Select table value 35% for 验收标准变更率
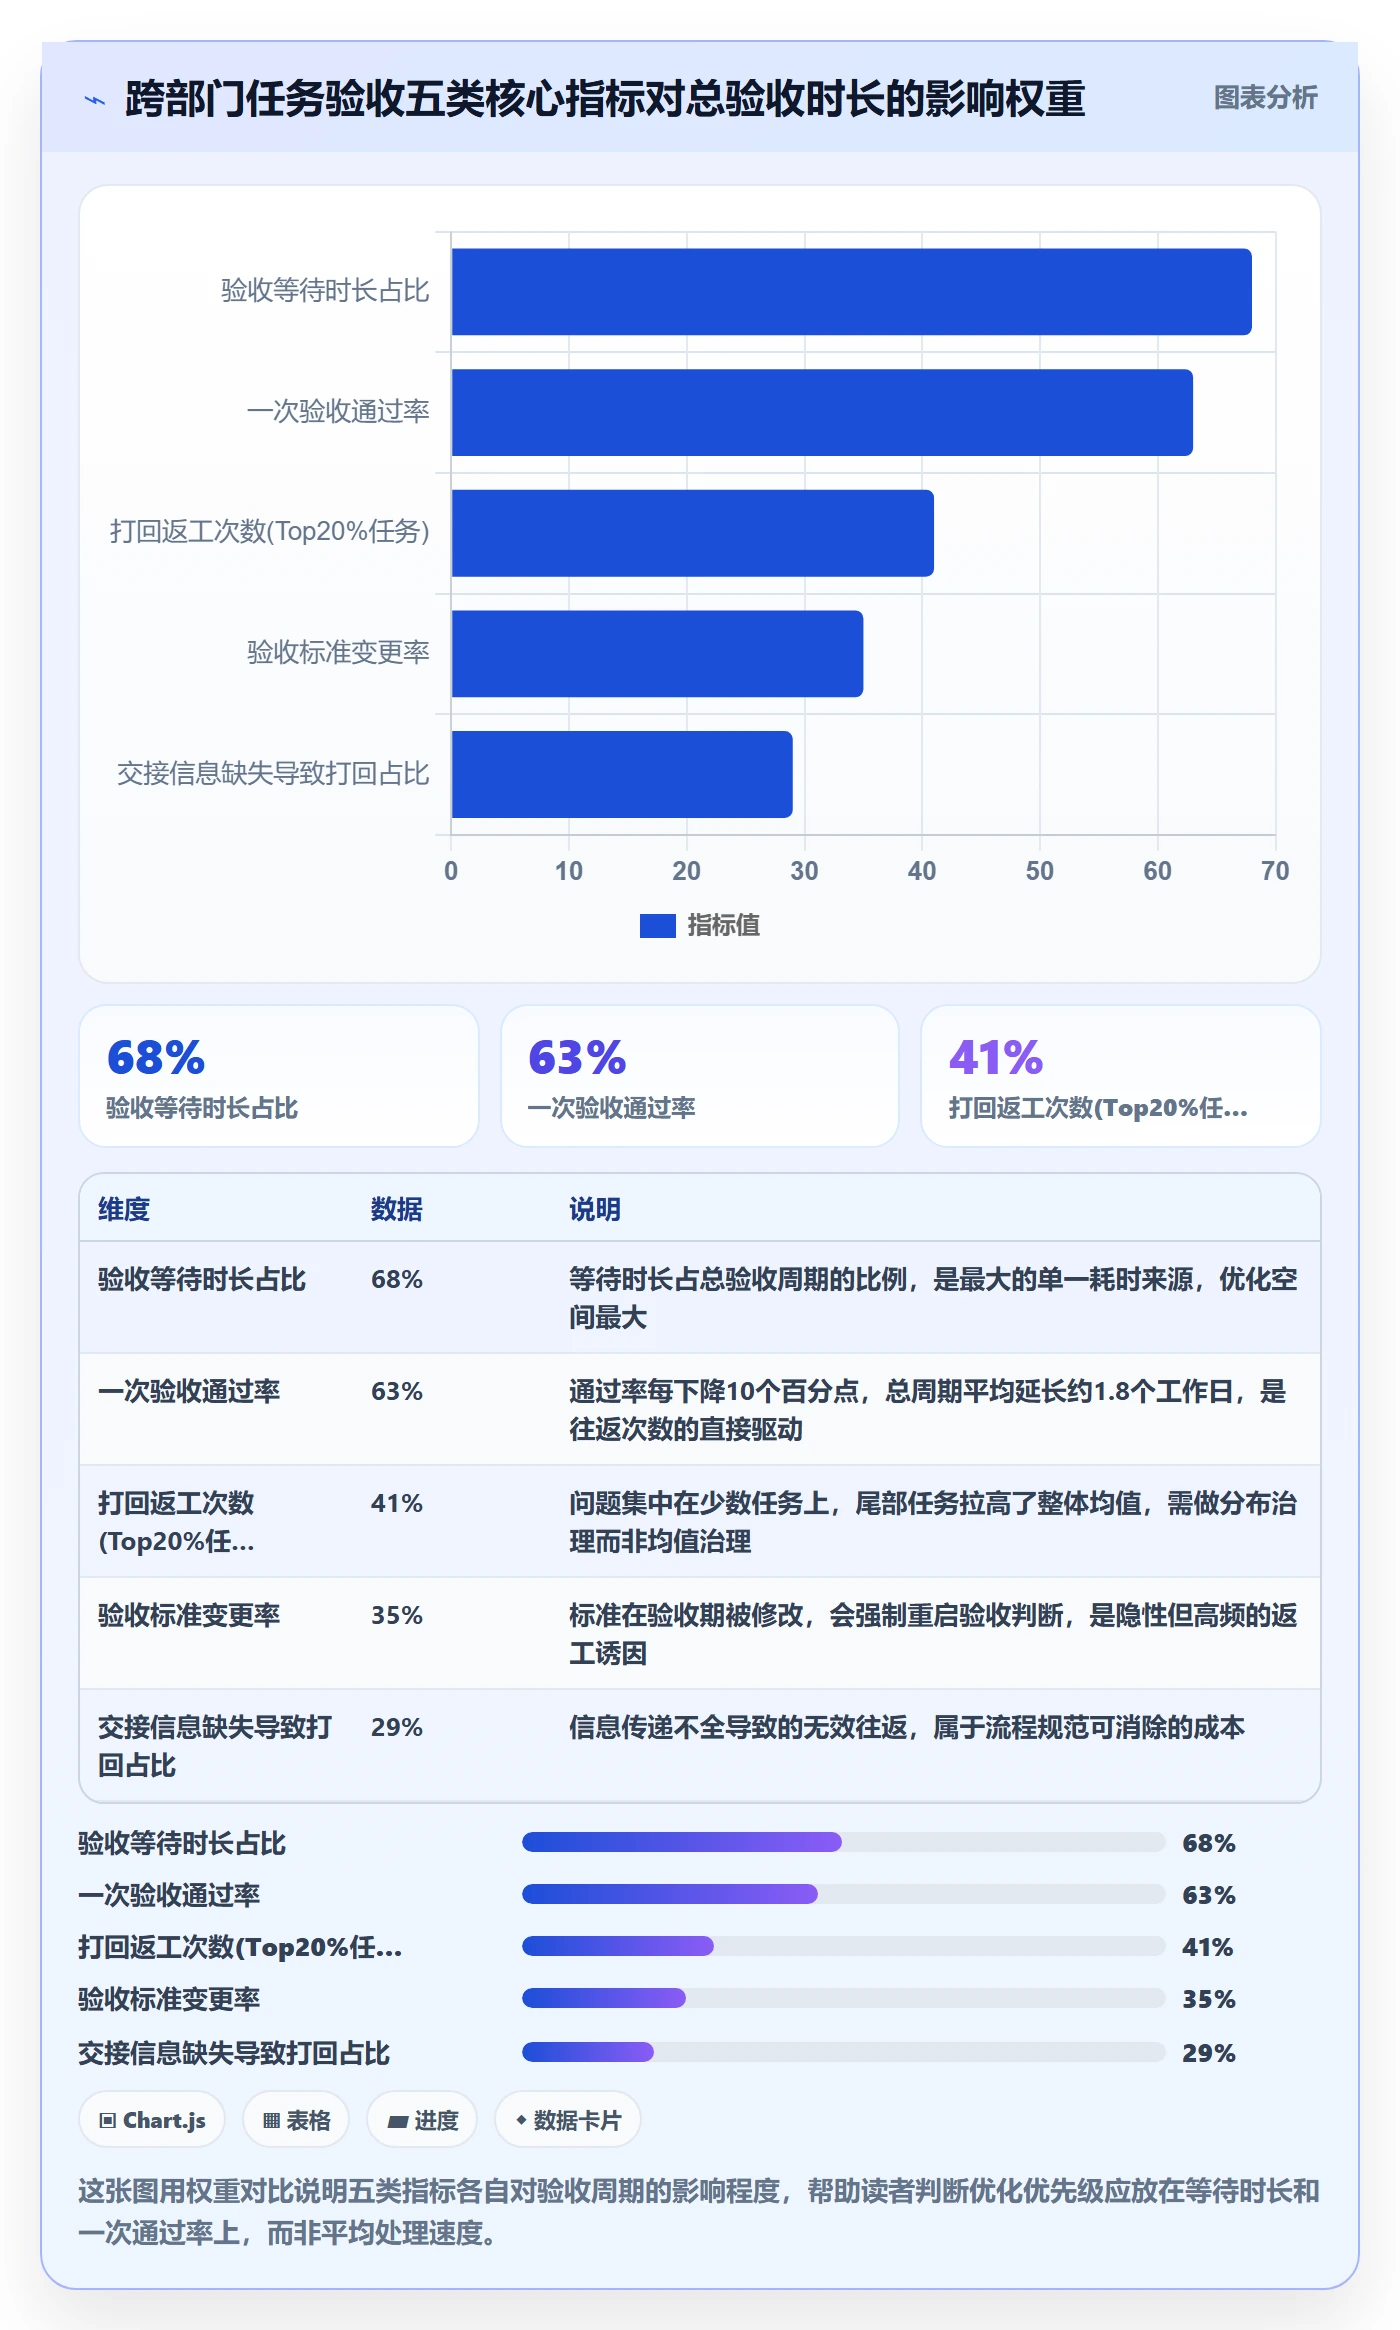Viewport: 1400px width, 2330px height. pyautogui.click(x=397, y=1615)
